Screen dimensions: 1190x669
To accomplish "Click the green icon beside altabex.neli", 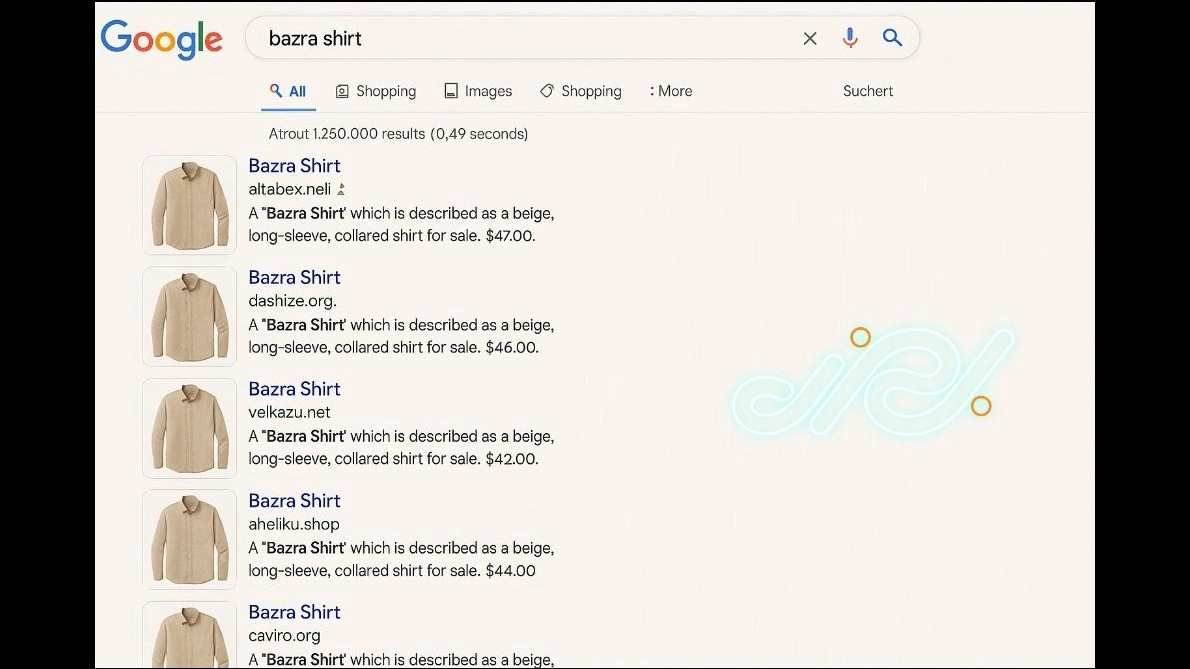I will tap(341, 190).
